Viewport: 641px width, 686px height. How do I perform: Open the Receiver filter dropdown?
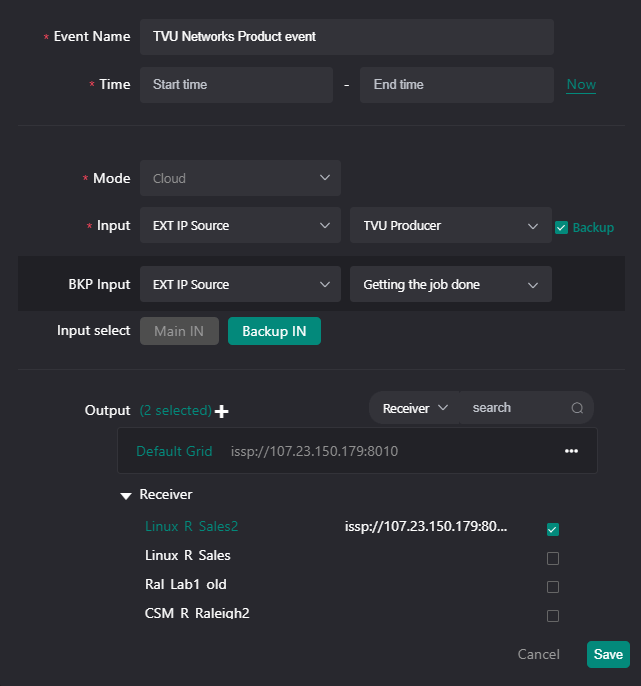tap(415, 408)
